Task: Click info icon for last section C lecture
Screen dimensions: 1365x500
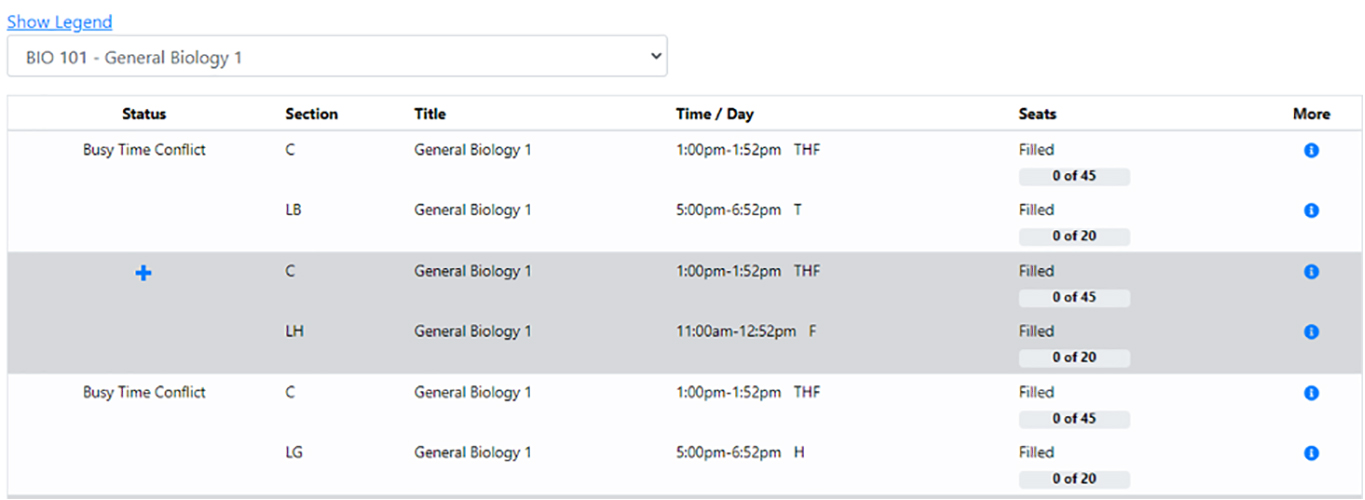Action: [1311, 393]
